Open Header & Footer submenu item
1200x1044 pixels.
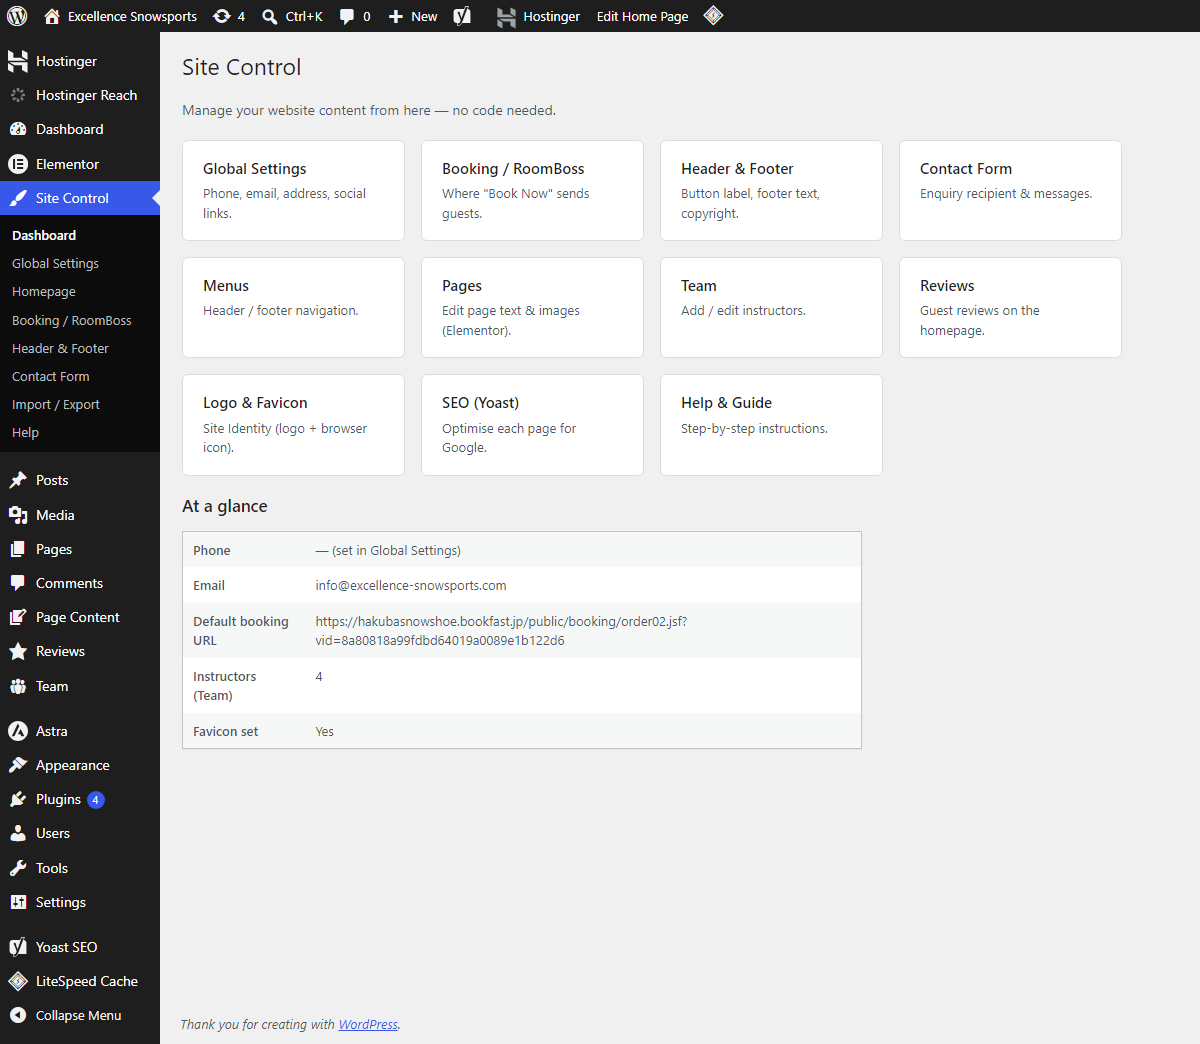60,348
